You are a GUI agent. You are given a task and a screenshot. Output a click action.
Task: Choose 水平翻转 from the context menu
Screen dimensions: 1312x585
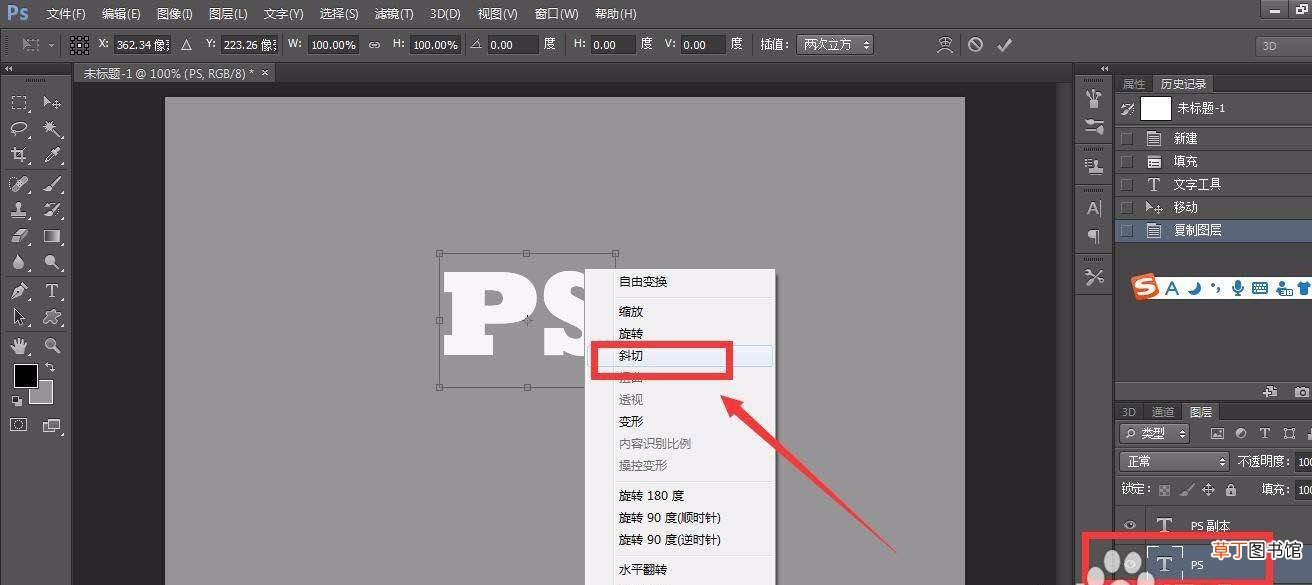coord(680,570)
